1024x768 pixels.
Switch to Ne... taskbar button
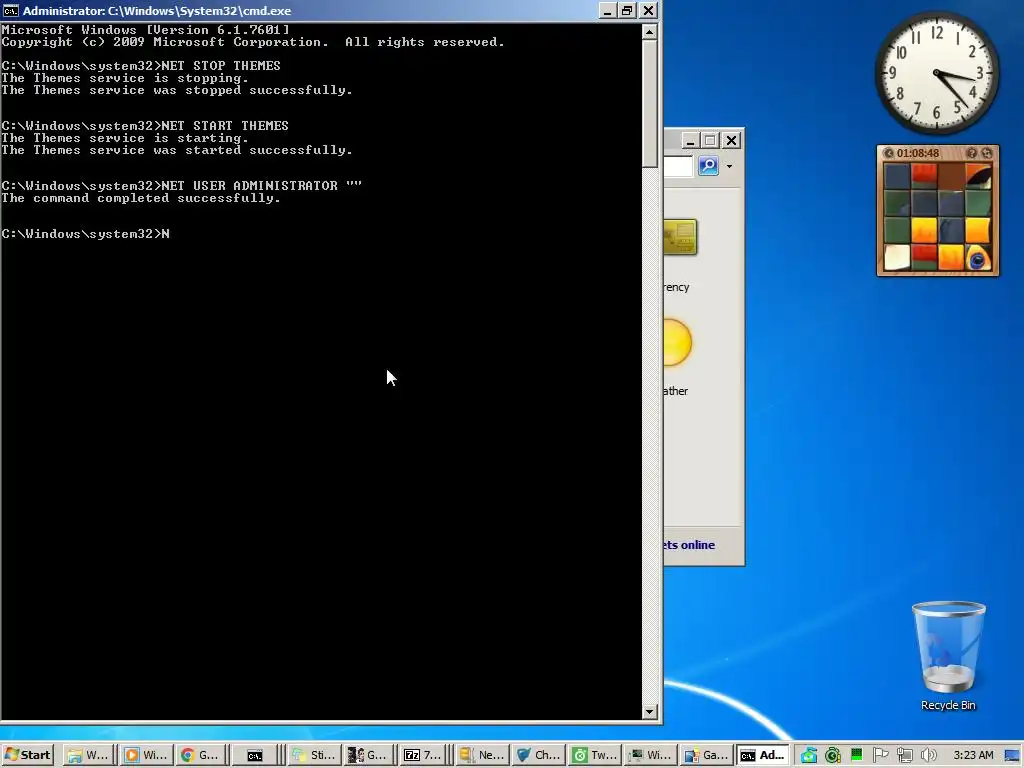click(x=482, y=755)
